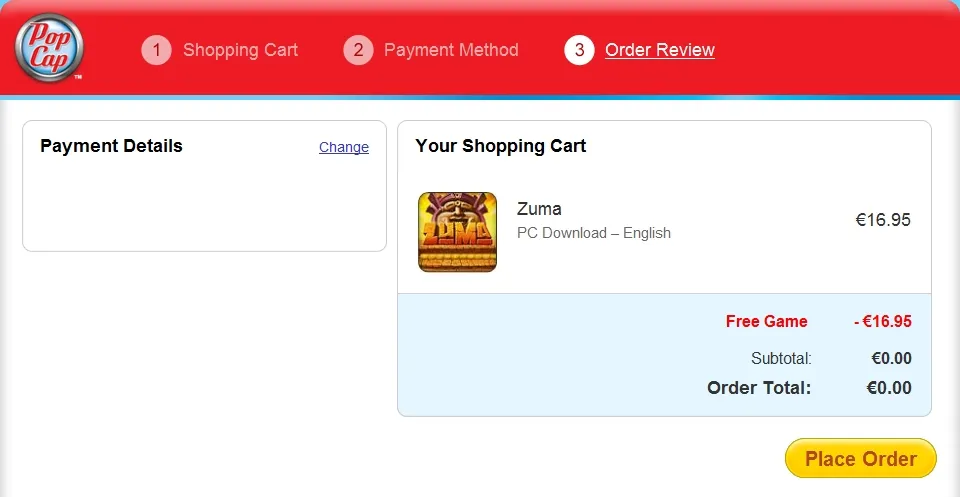Click the step 2 circle icon

click(x=358, y=50)
